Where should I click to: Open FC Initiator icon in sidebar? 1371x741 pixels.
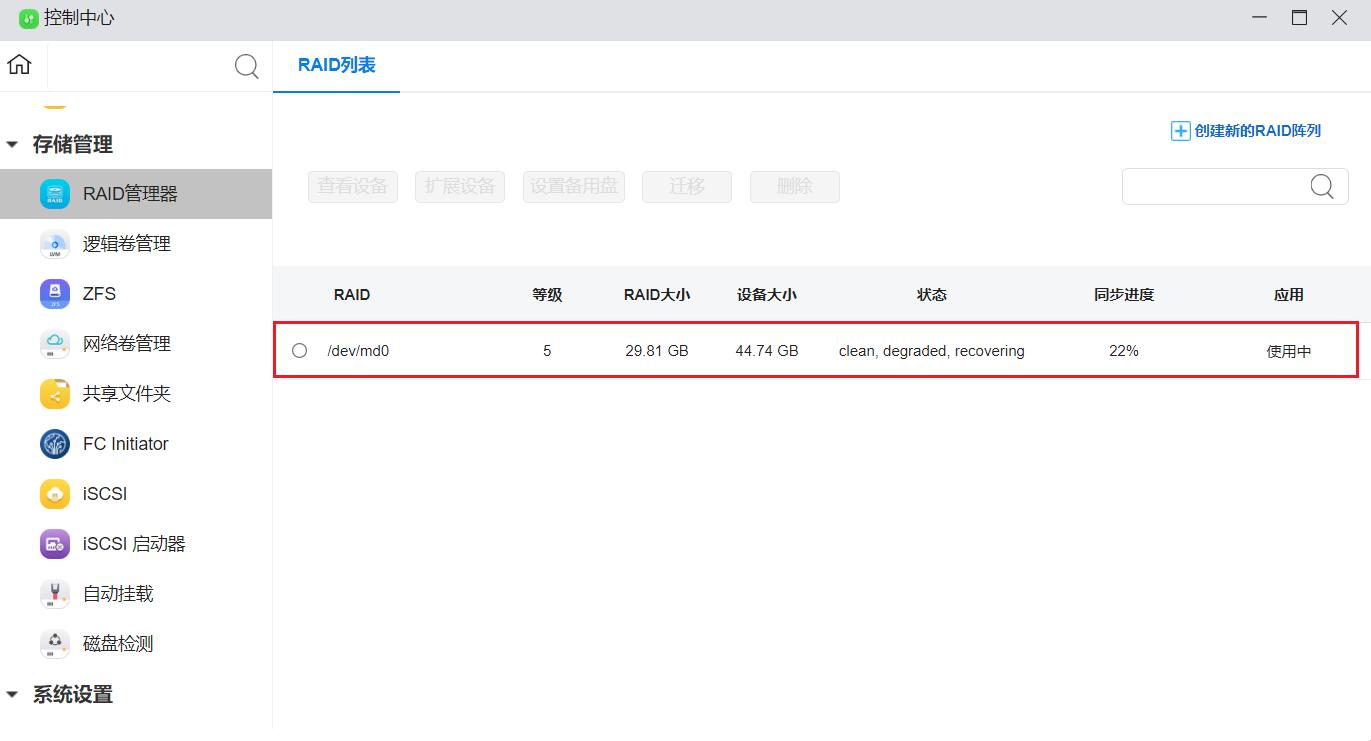(x=55, y=444)
